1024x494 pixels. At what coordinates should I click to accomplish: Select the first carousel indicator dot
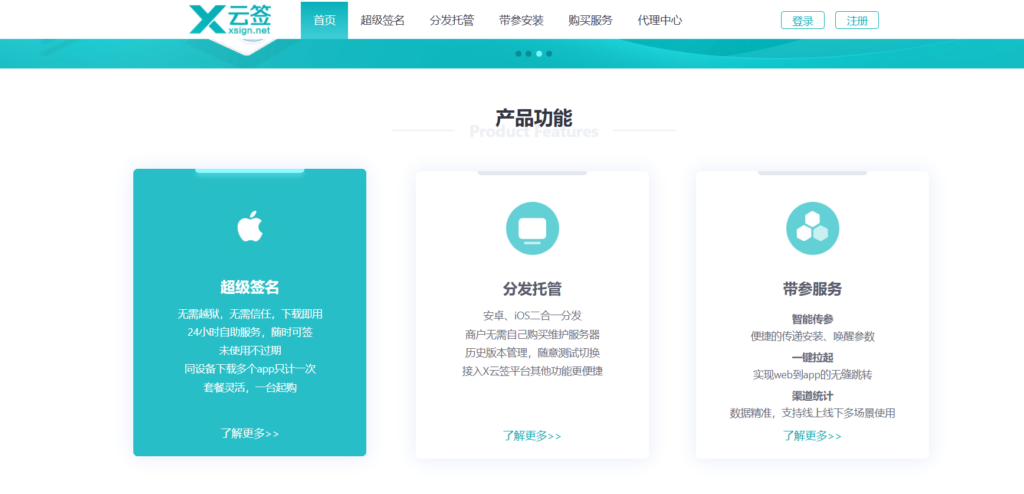[518, 53]
